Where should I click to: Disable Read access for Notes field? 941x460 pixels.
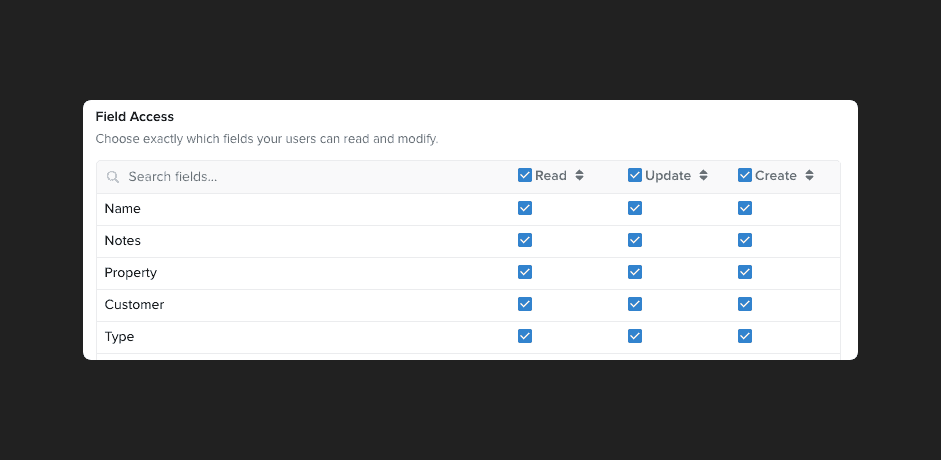(525, 240)
